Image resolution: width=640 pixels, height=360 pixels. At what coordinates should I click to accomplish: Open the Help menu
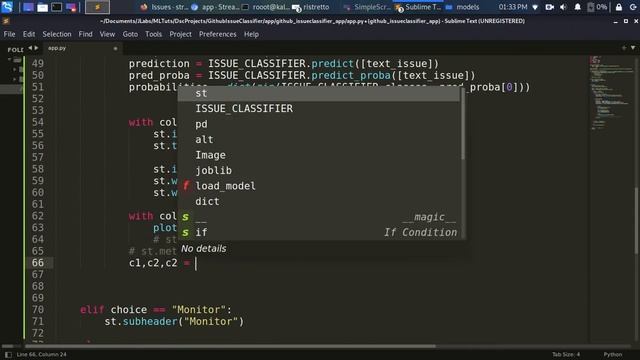point(251,34)
